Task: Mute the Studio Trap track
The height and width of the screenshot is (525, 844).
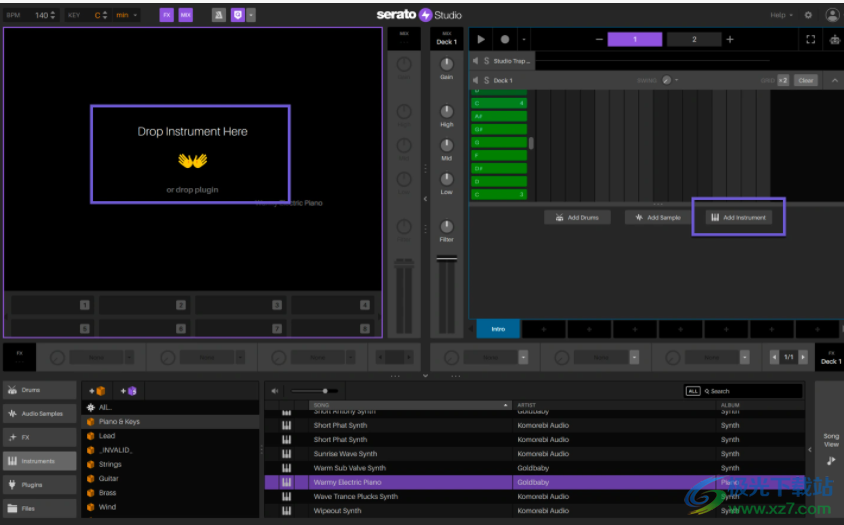Action: click(x=475, y=61)
